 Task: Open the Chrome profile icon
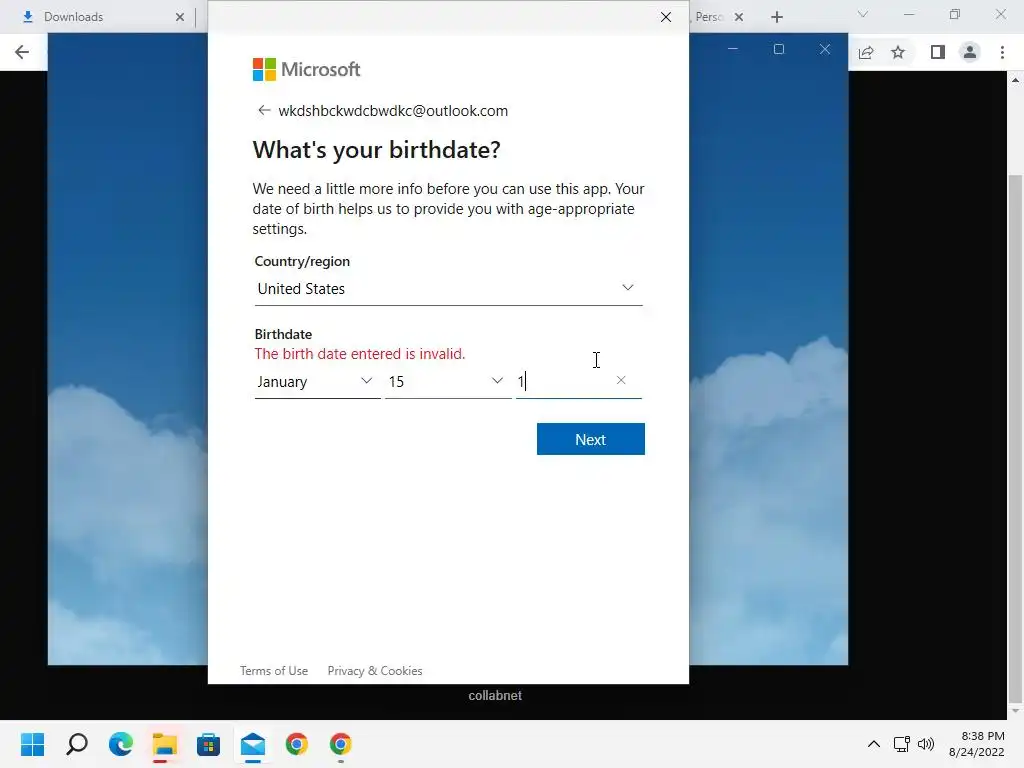[970, 52]
